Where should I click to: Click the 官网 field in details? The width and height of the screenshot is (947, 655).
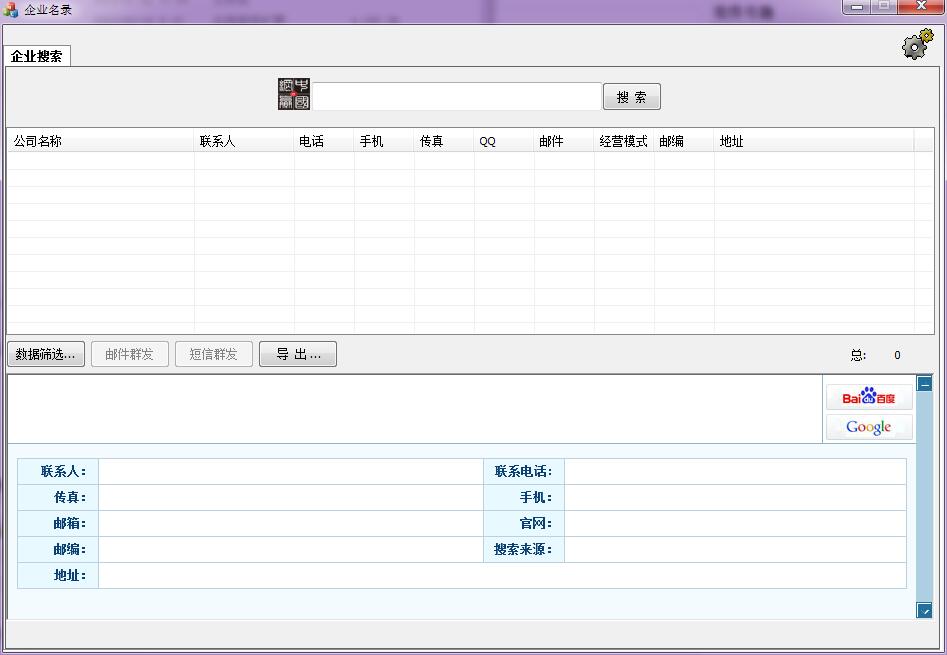coord(735,523)
